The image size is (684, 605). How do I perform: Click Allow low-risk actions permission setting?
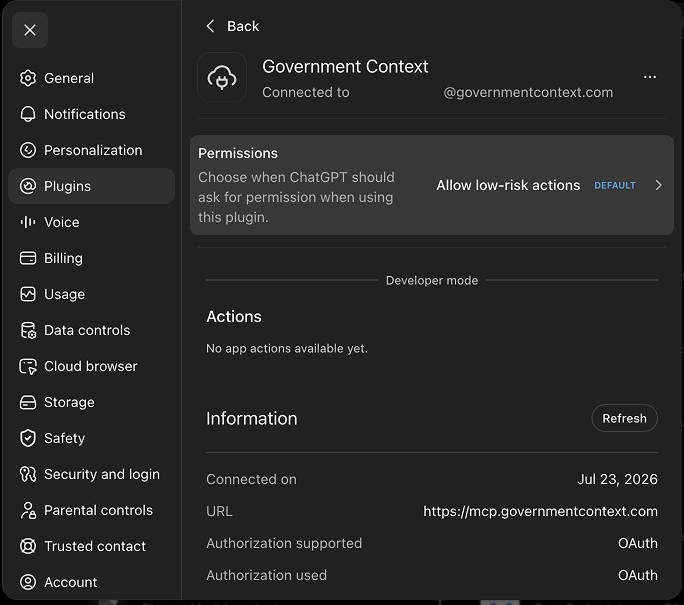pos(508,185)
